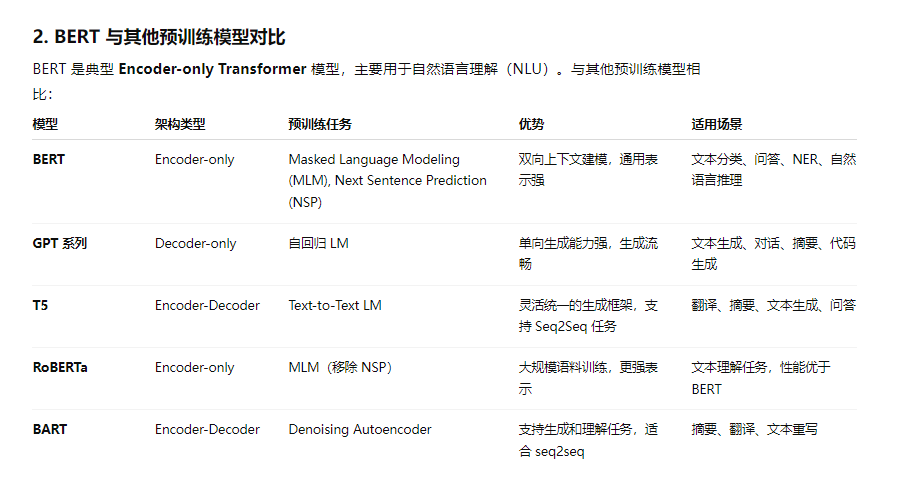Click "Decoder-only" in the GPT row

click(x=195, y=243)
